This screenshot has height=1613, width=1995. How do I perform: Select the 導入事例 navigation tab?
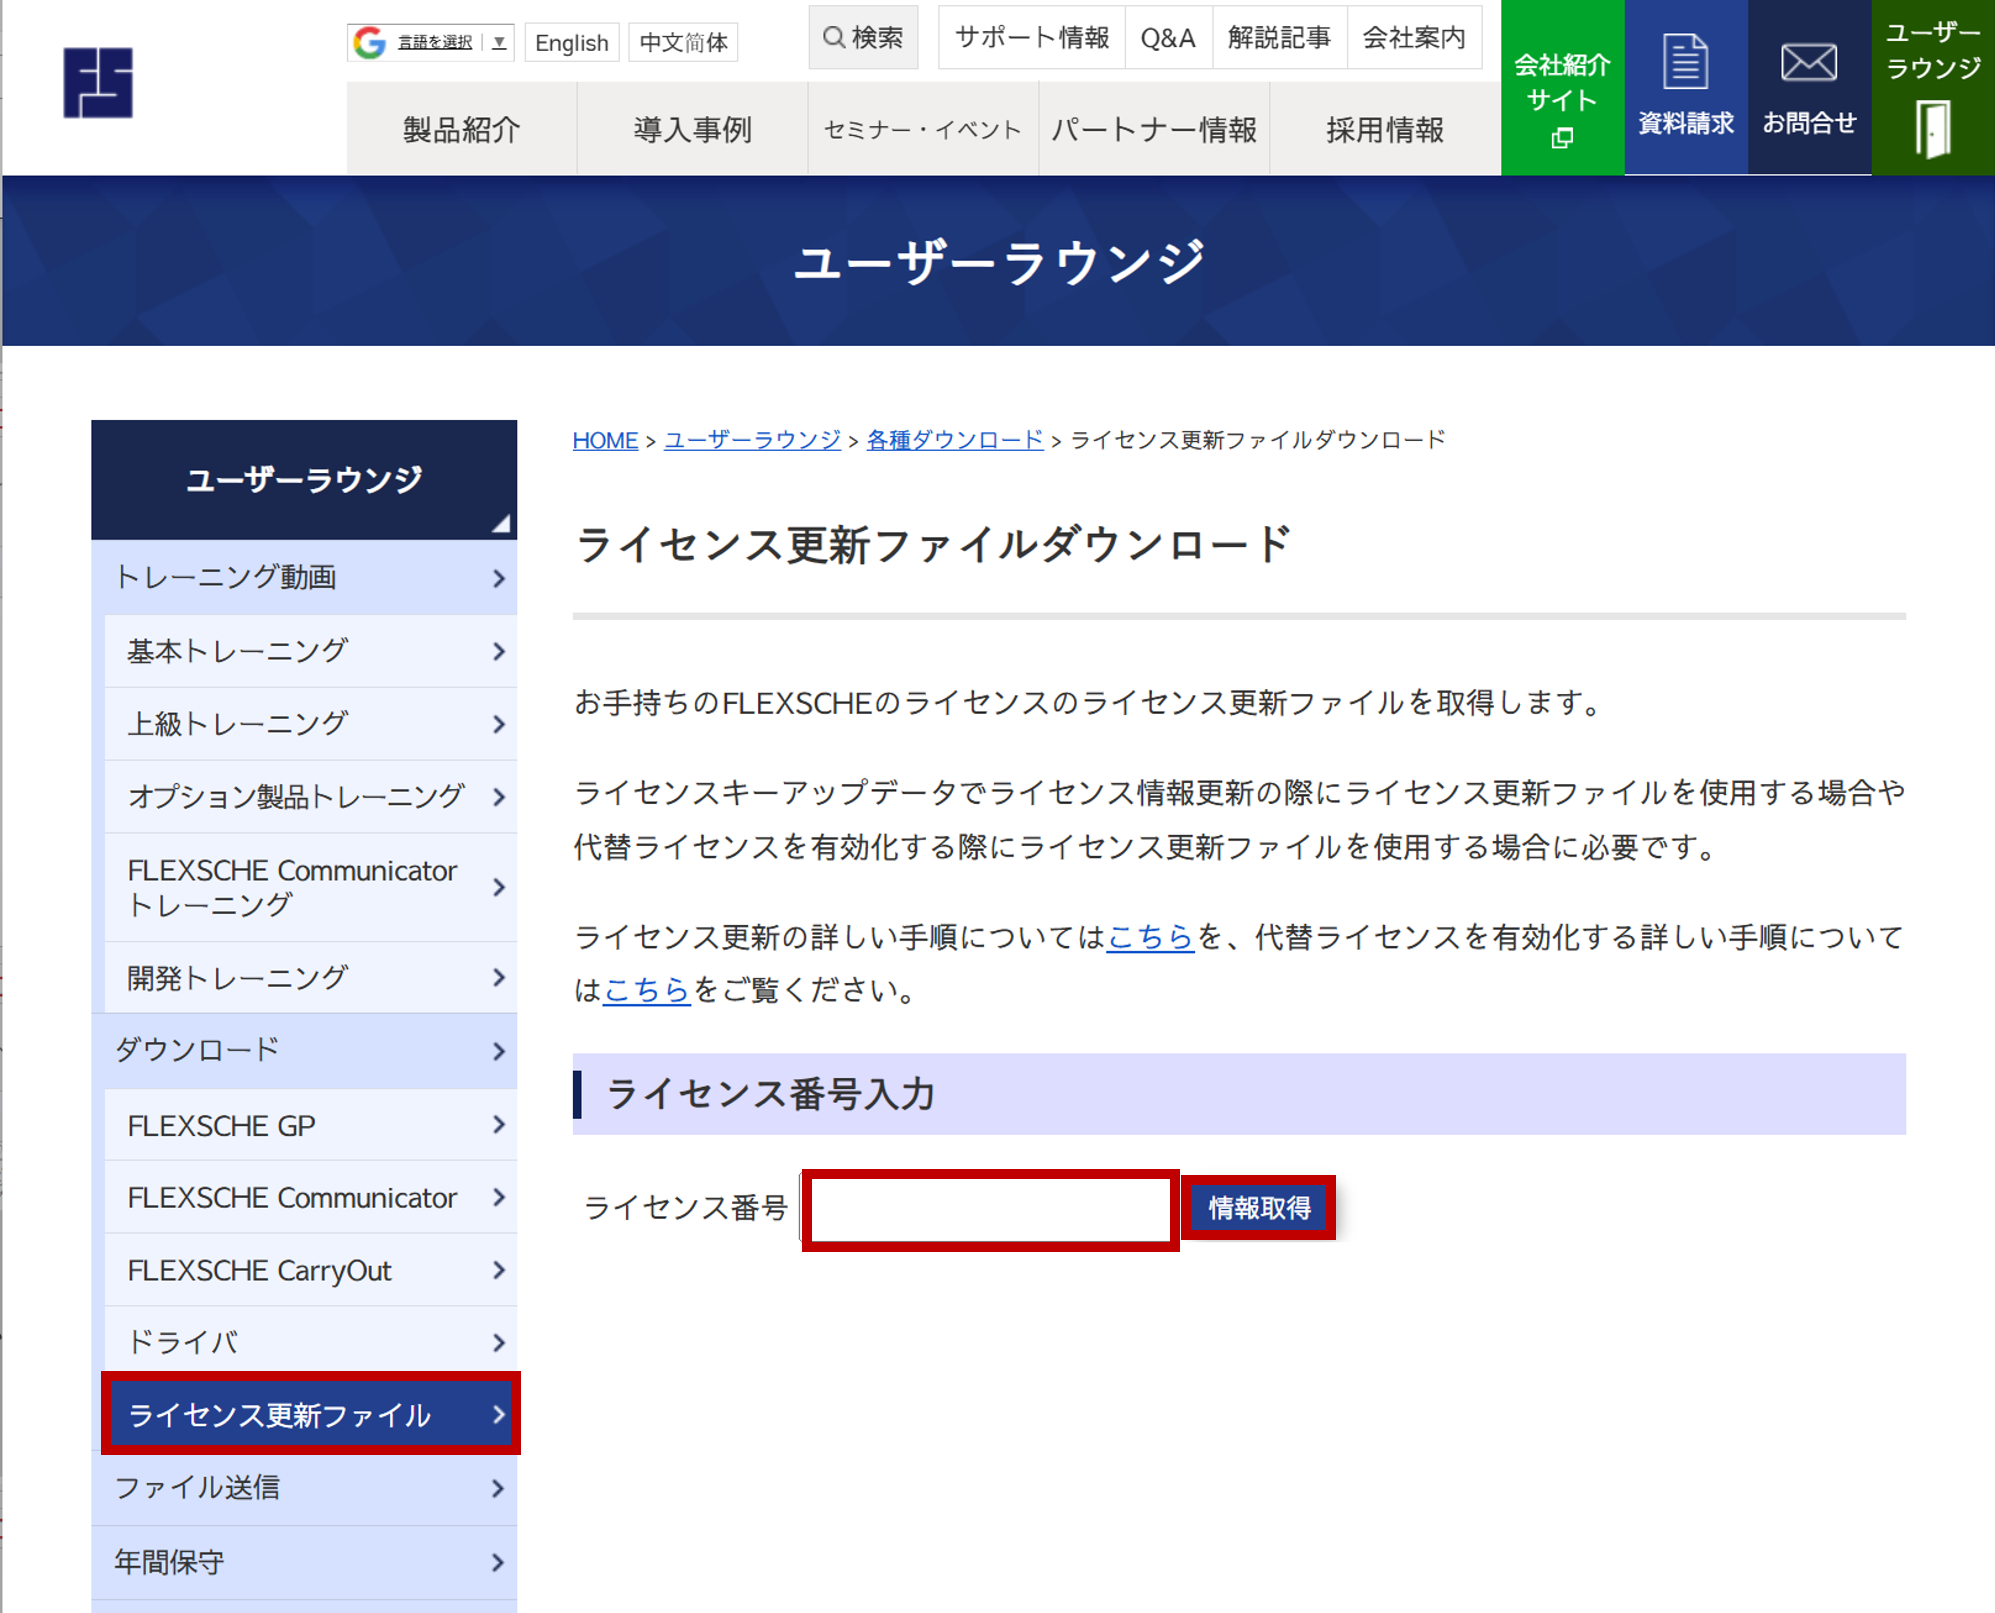692,130
